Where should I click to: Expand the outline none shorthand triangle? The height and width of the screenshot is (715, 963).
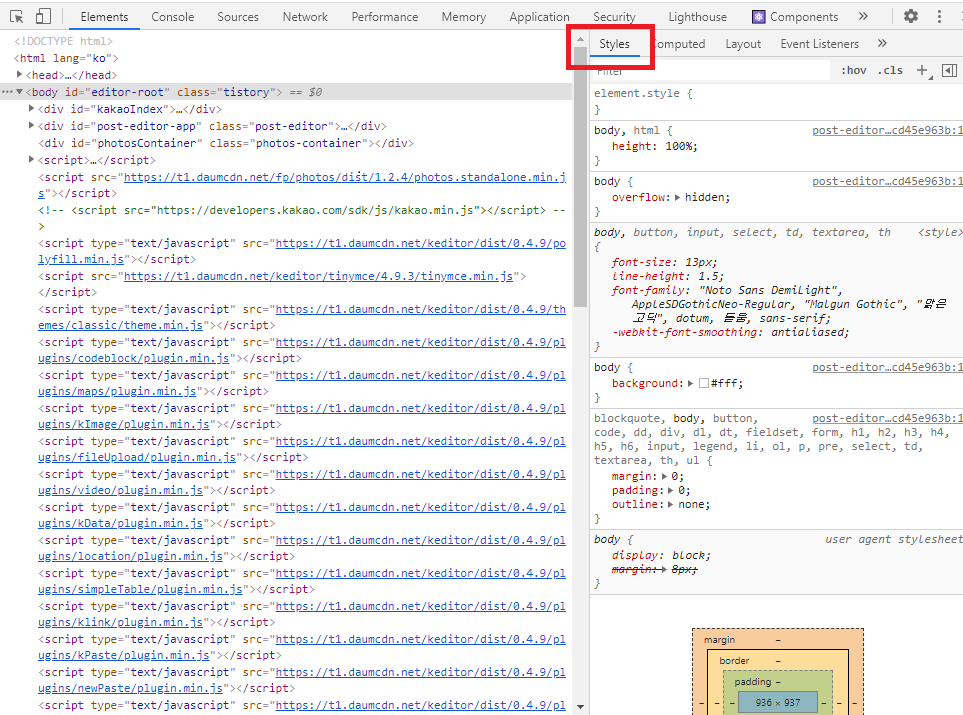point(671,504)
